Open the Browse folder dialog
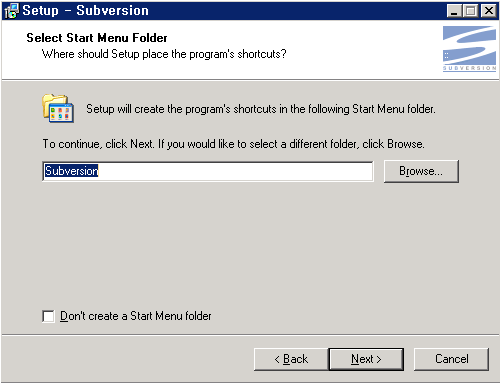 click(421, 171)
